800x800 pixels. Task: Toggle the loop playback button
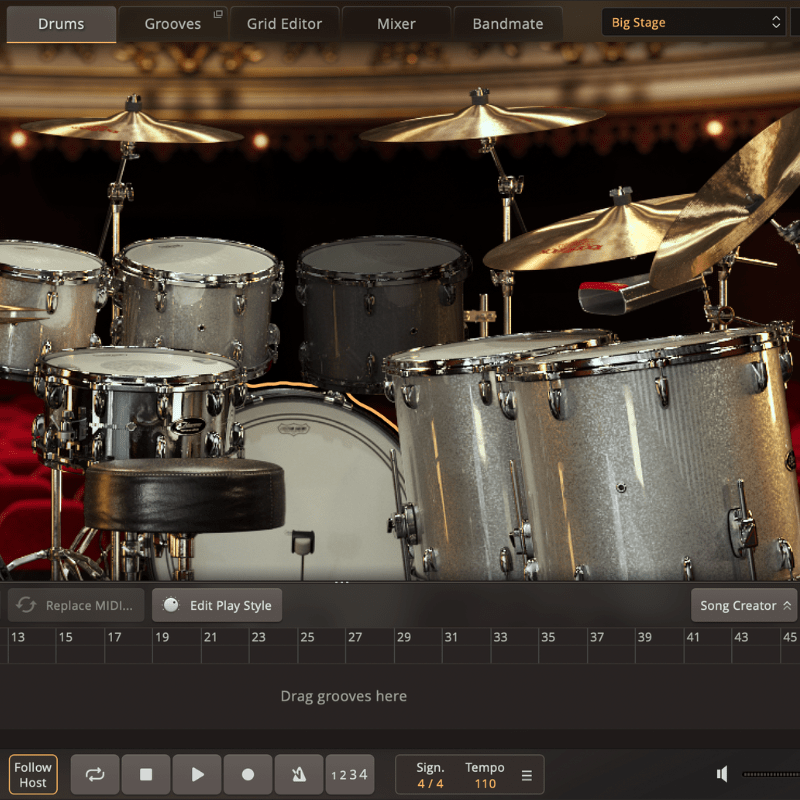tap(95, 774)
